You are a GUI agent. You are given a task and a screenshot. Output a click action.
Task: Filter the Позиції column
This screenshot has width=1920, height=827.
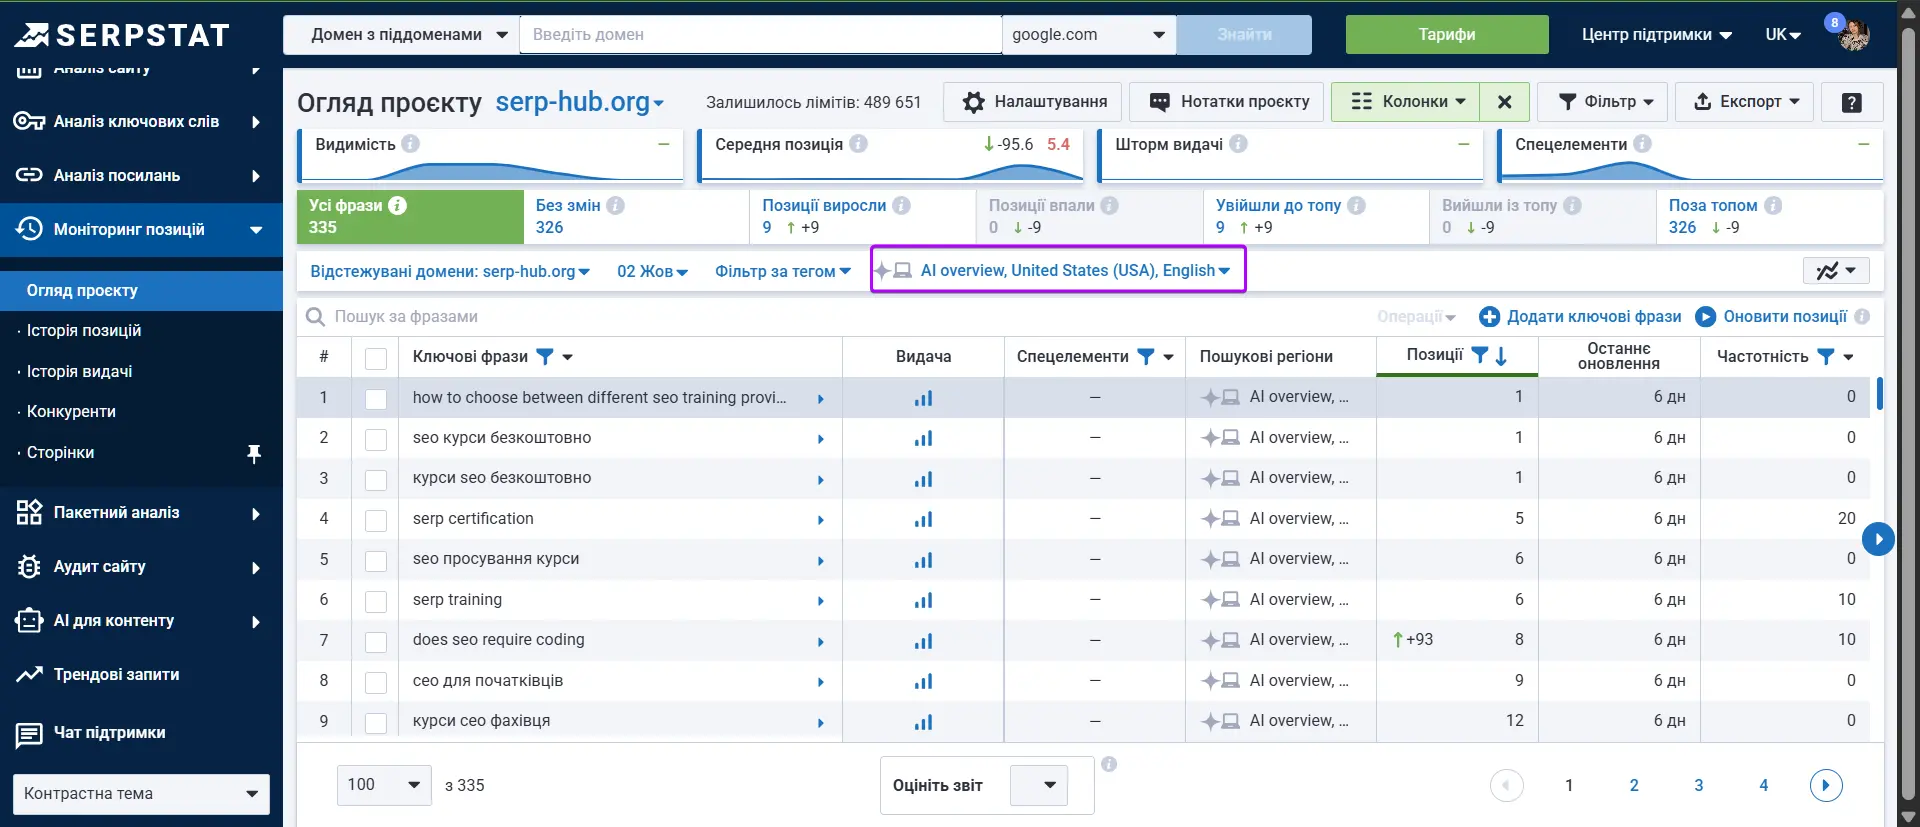[1480, 355]
